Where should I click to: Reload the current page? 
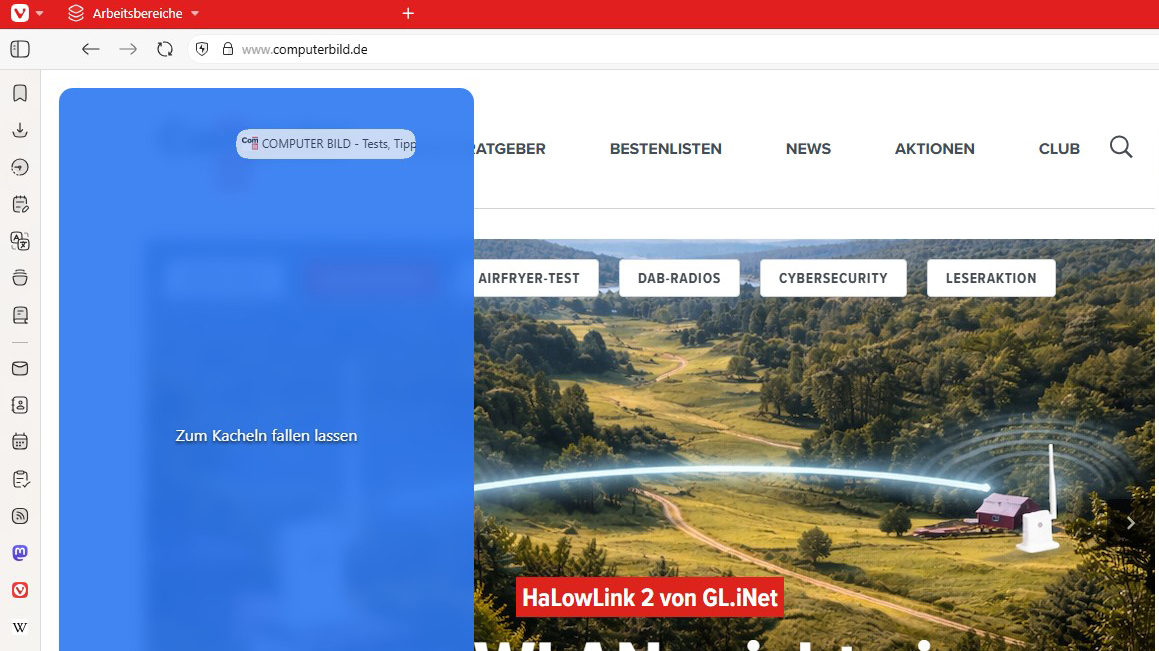click(165, 49)
